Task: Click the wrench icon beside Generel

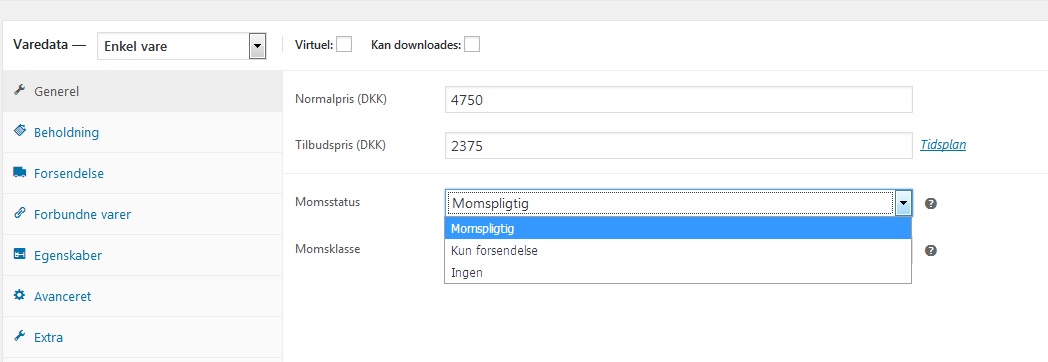Action: click(x=19, y=90)
